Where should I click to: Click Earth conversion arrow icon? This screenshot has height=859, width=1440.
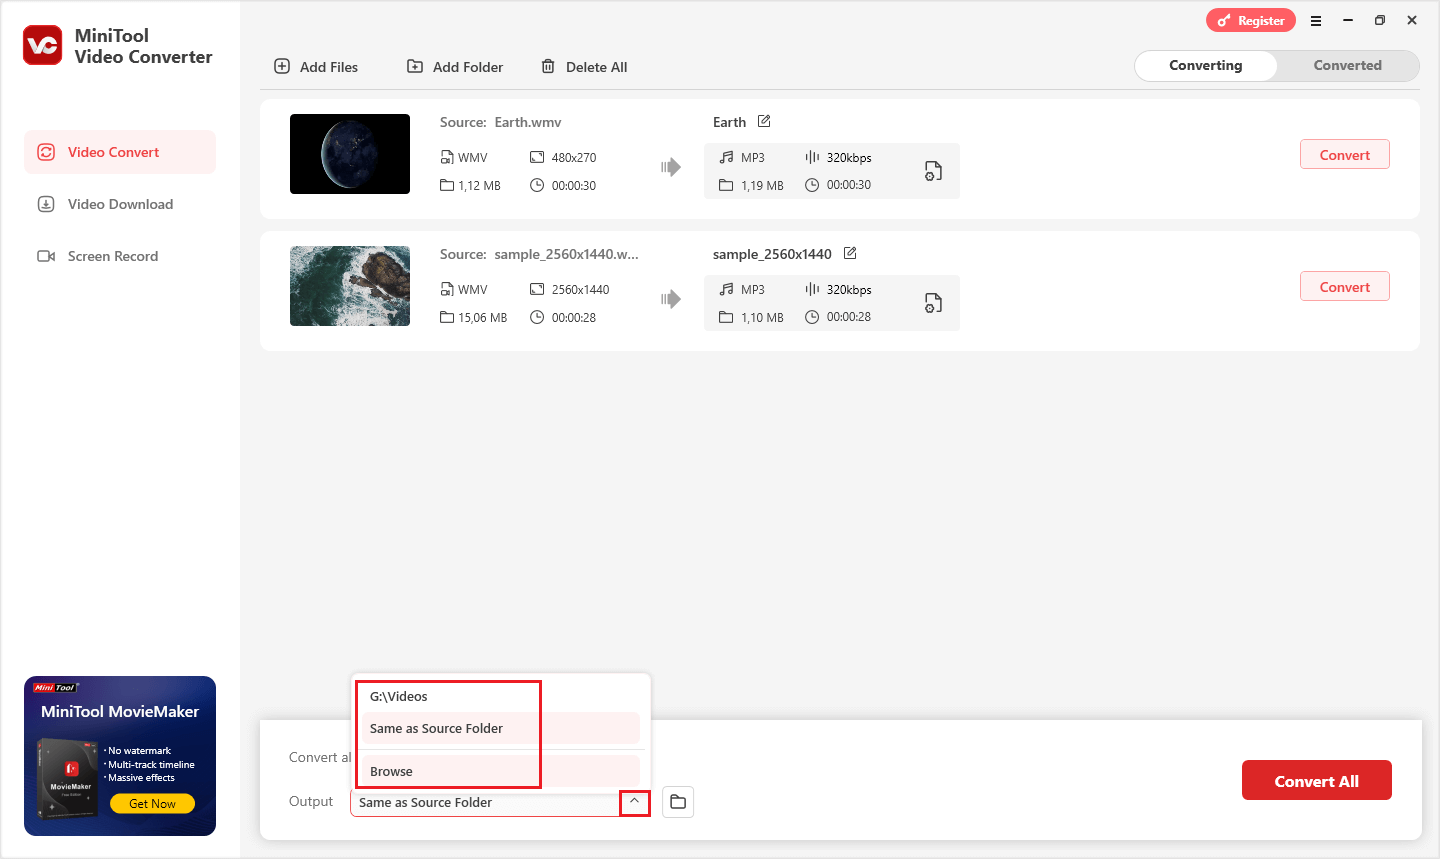click(671, 167)
